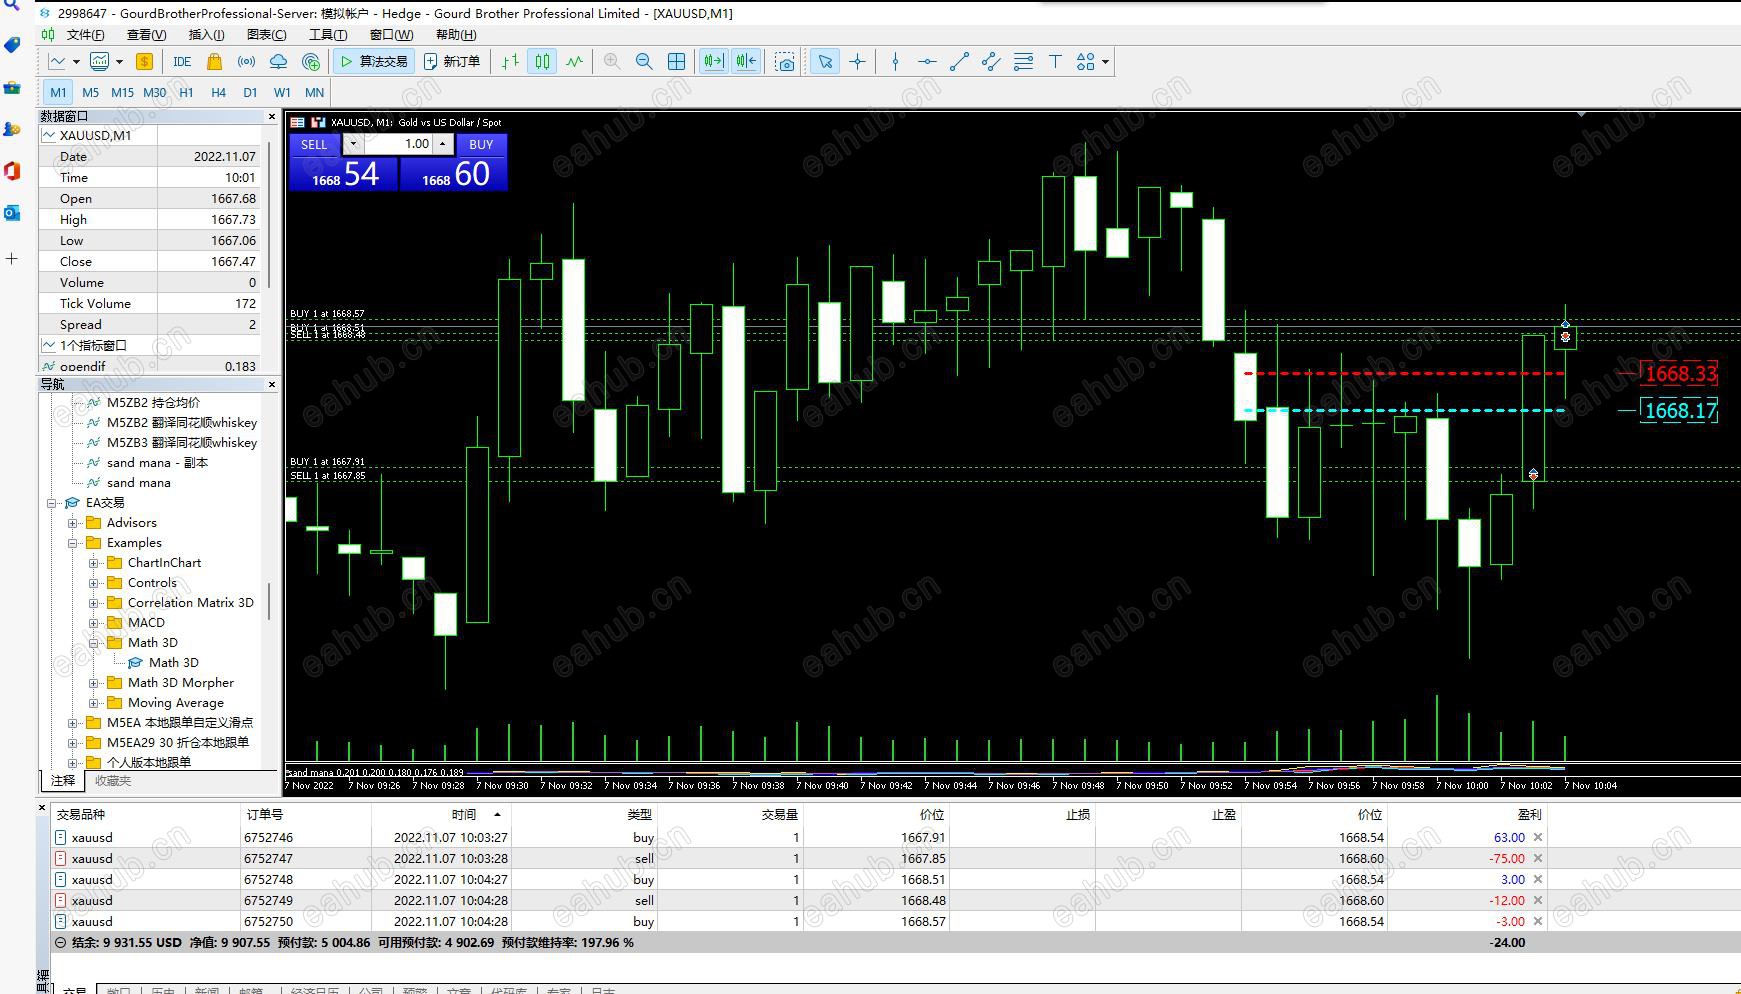1741x994 pixels.
Task: Zoom in the chart with magnifier plus
Action: coord(612,62)
